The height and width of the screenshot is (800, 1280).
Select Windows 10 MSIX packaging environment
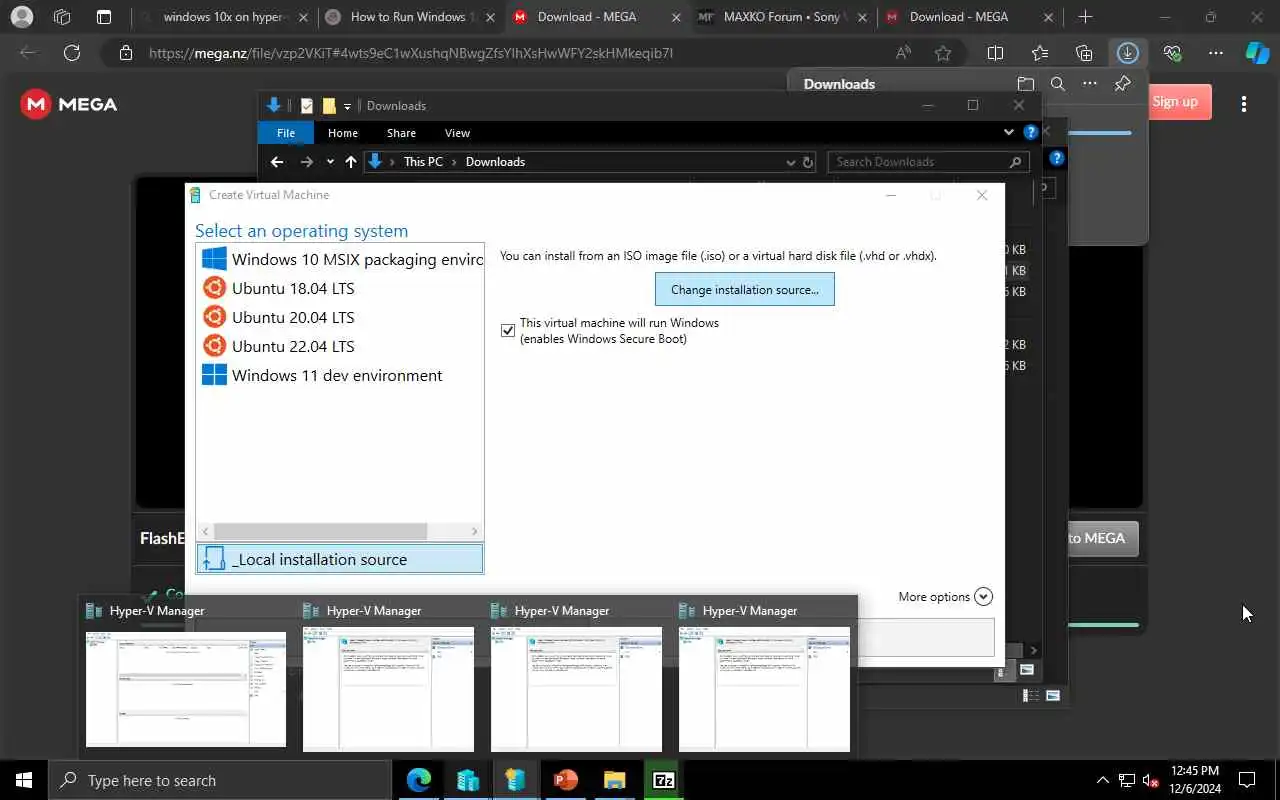340,259
